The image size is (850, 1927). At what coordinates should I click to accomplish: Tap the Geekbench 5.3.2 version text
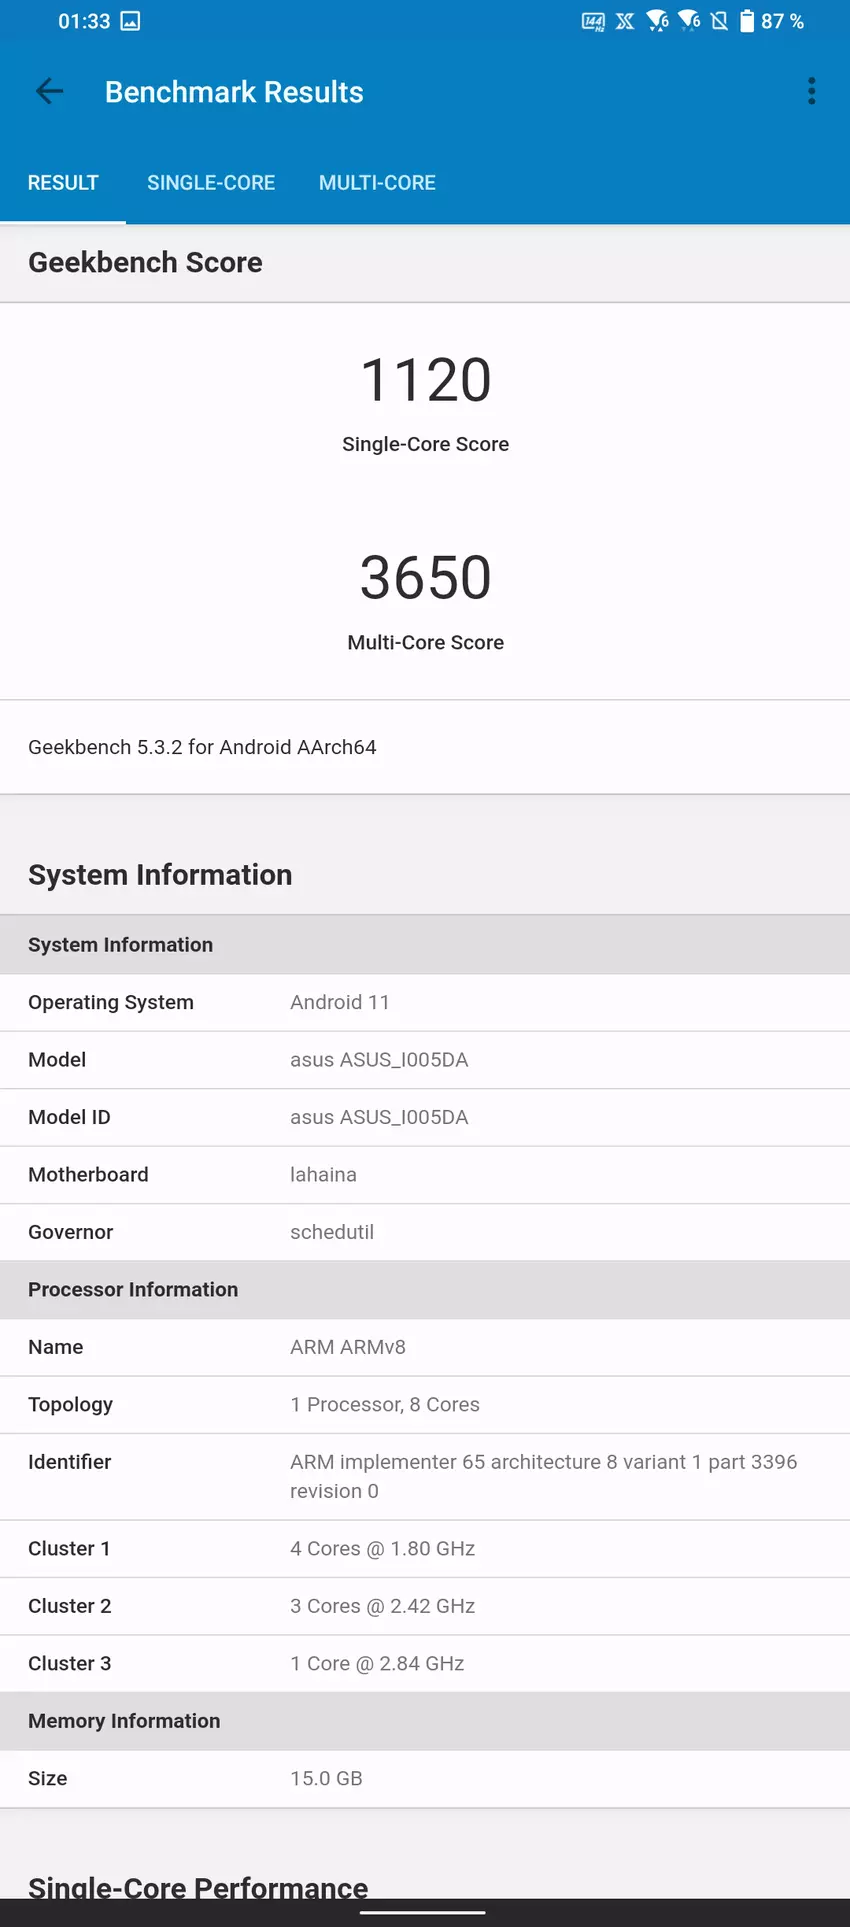(202, 747)
